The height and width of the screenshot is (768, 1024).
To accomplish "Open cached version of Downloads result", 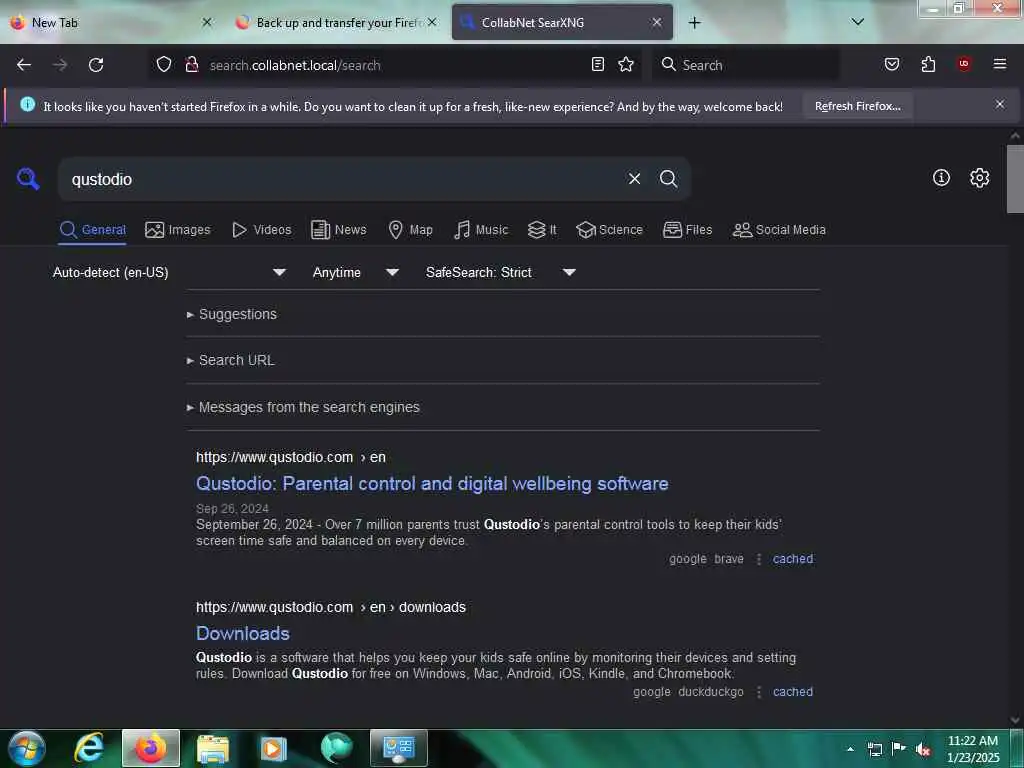I will [x=793, y=692].
